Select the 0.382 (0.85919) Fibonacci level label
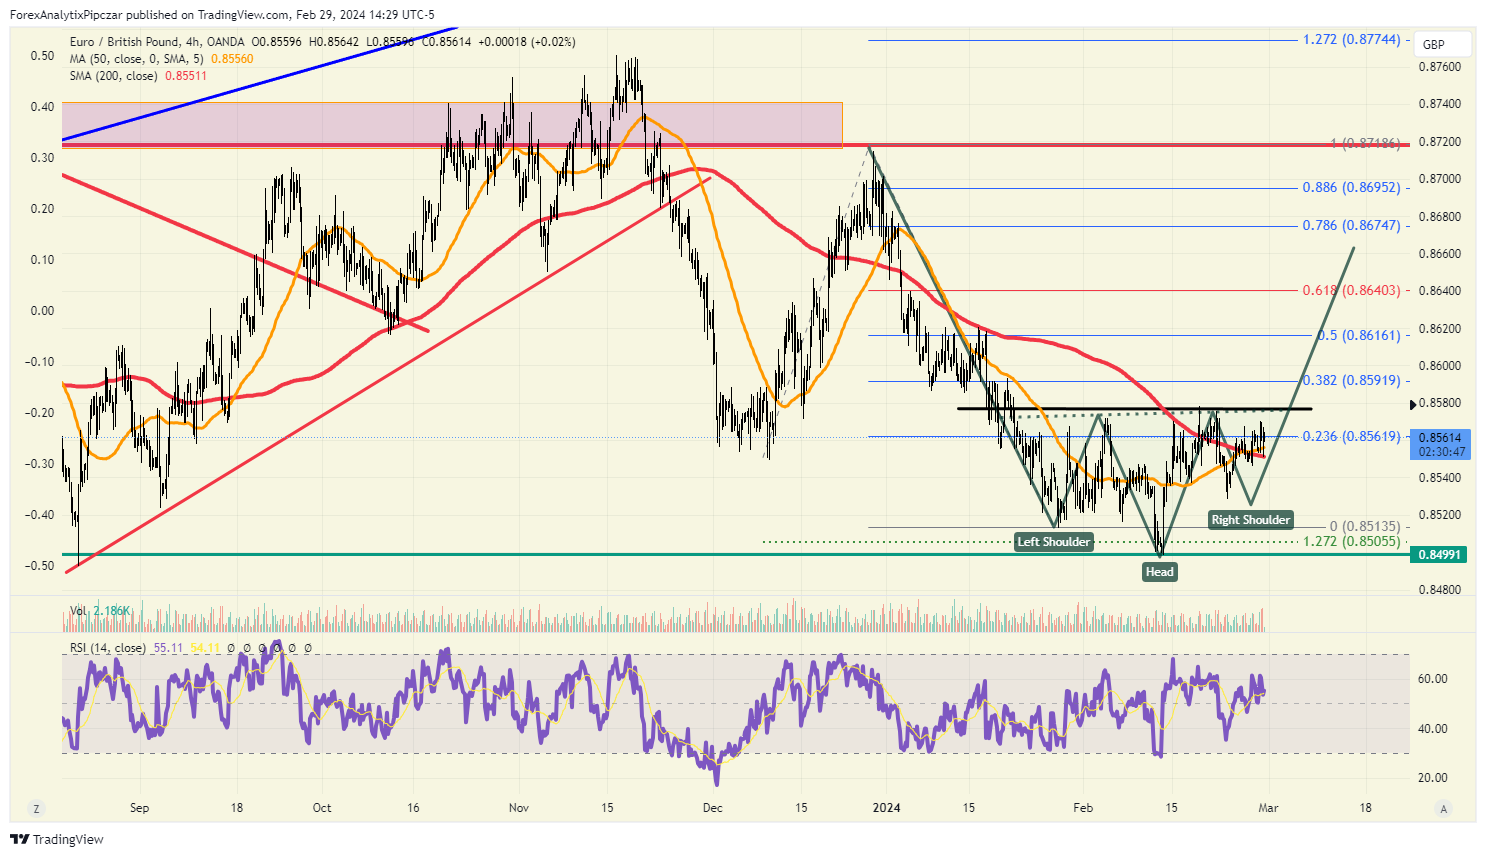1486x857 pixels. (1352, 381)
